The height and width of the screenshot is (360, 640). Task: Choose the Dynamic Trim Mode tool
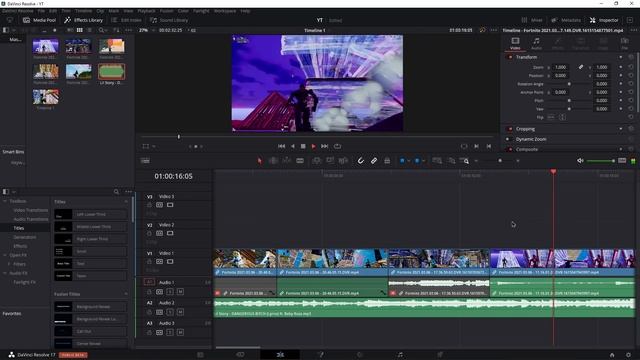[287, 161]
